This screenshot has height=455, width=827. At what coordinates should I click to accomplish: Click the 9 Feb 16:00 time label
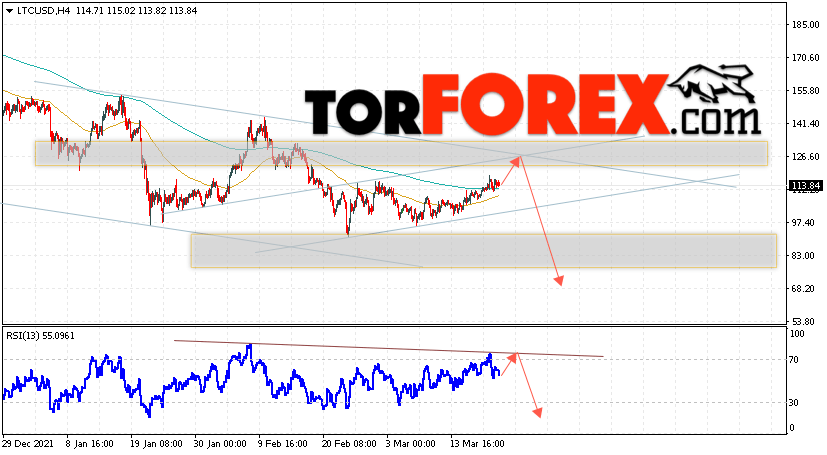[283, 444]
